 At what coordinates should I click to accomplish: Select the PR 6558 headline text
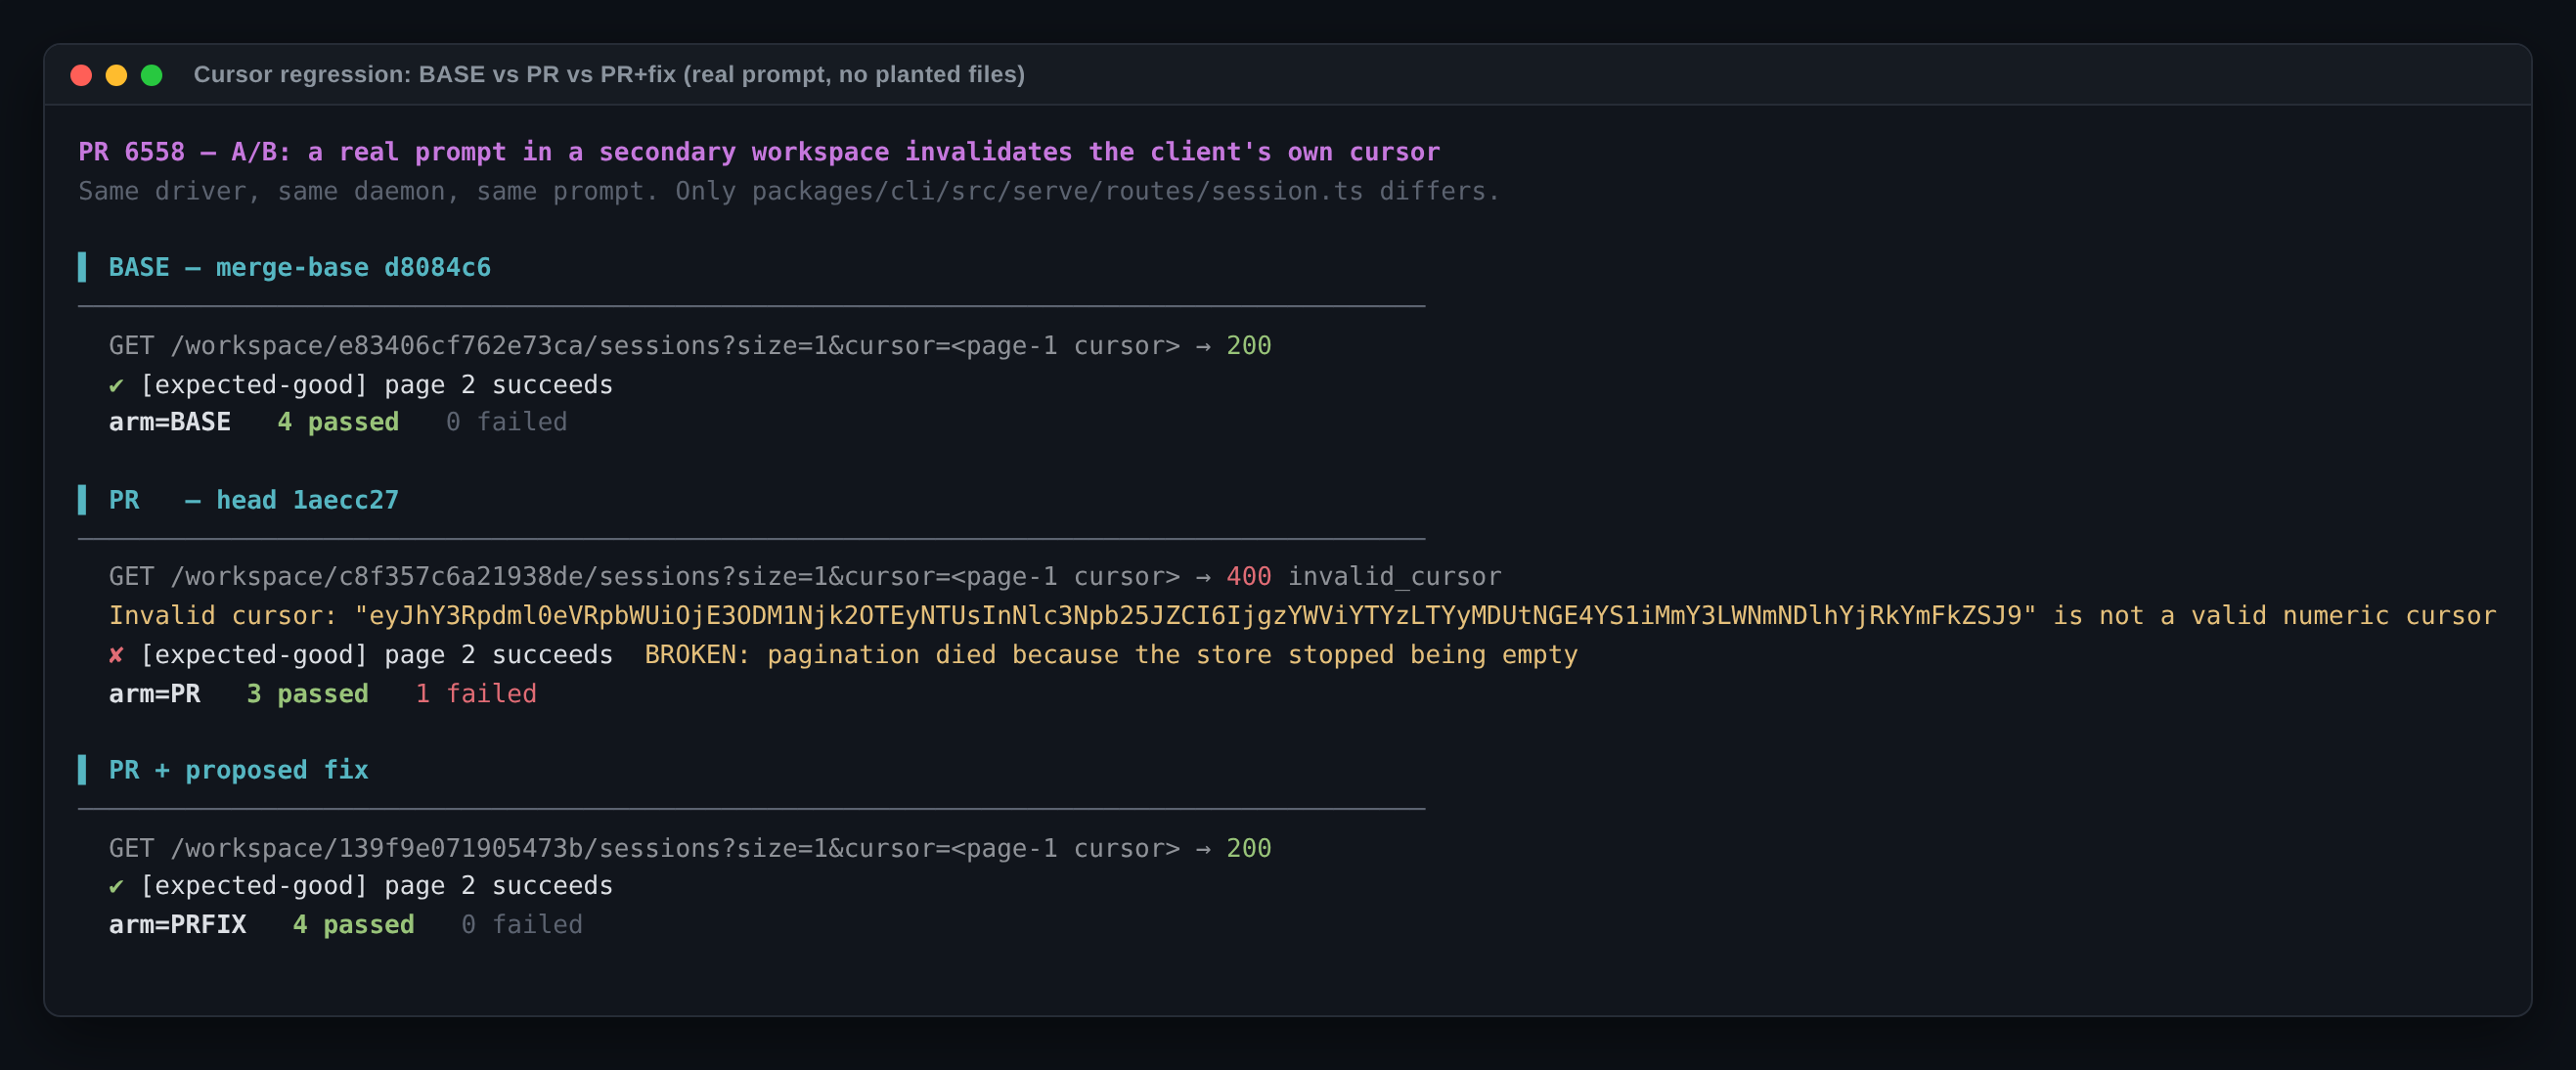point(759,152)
